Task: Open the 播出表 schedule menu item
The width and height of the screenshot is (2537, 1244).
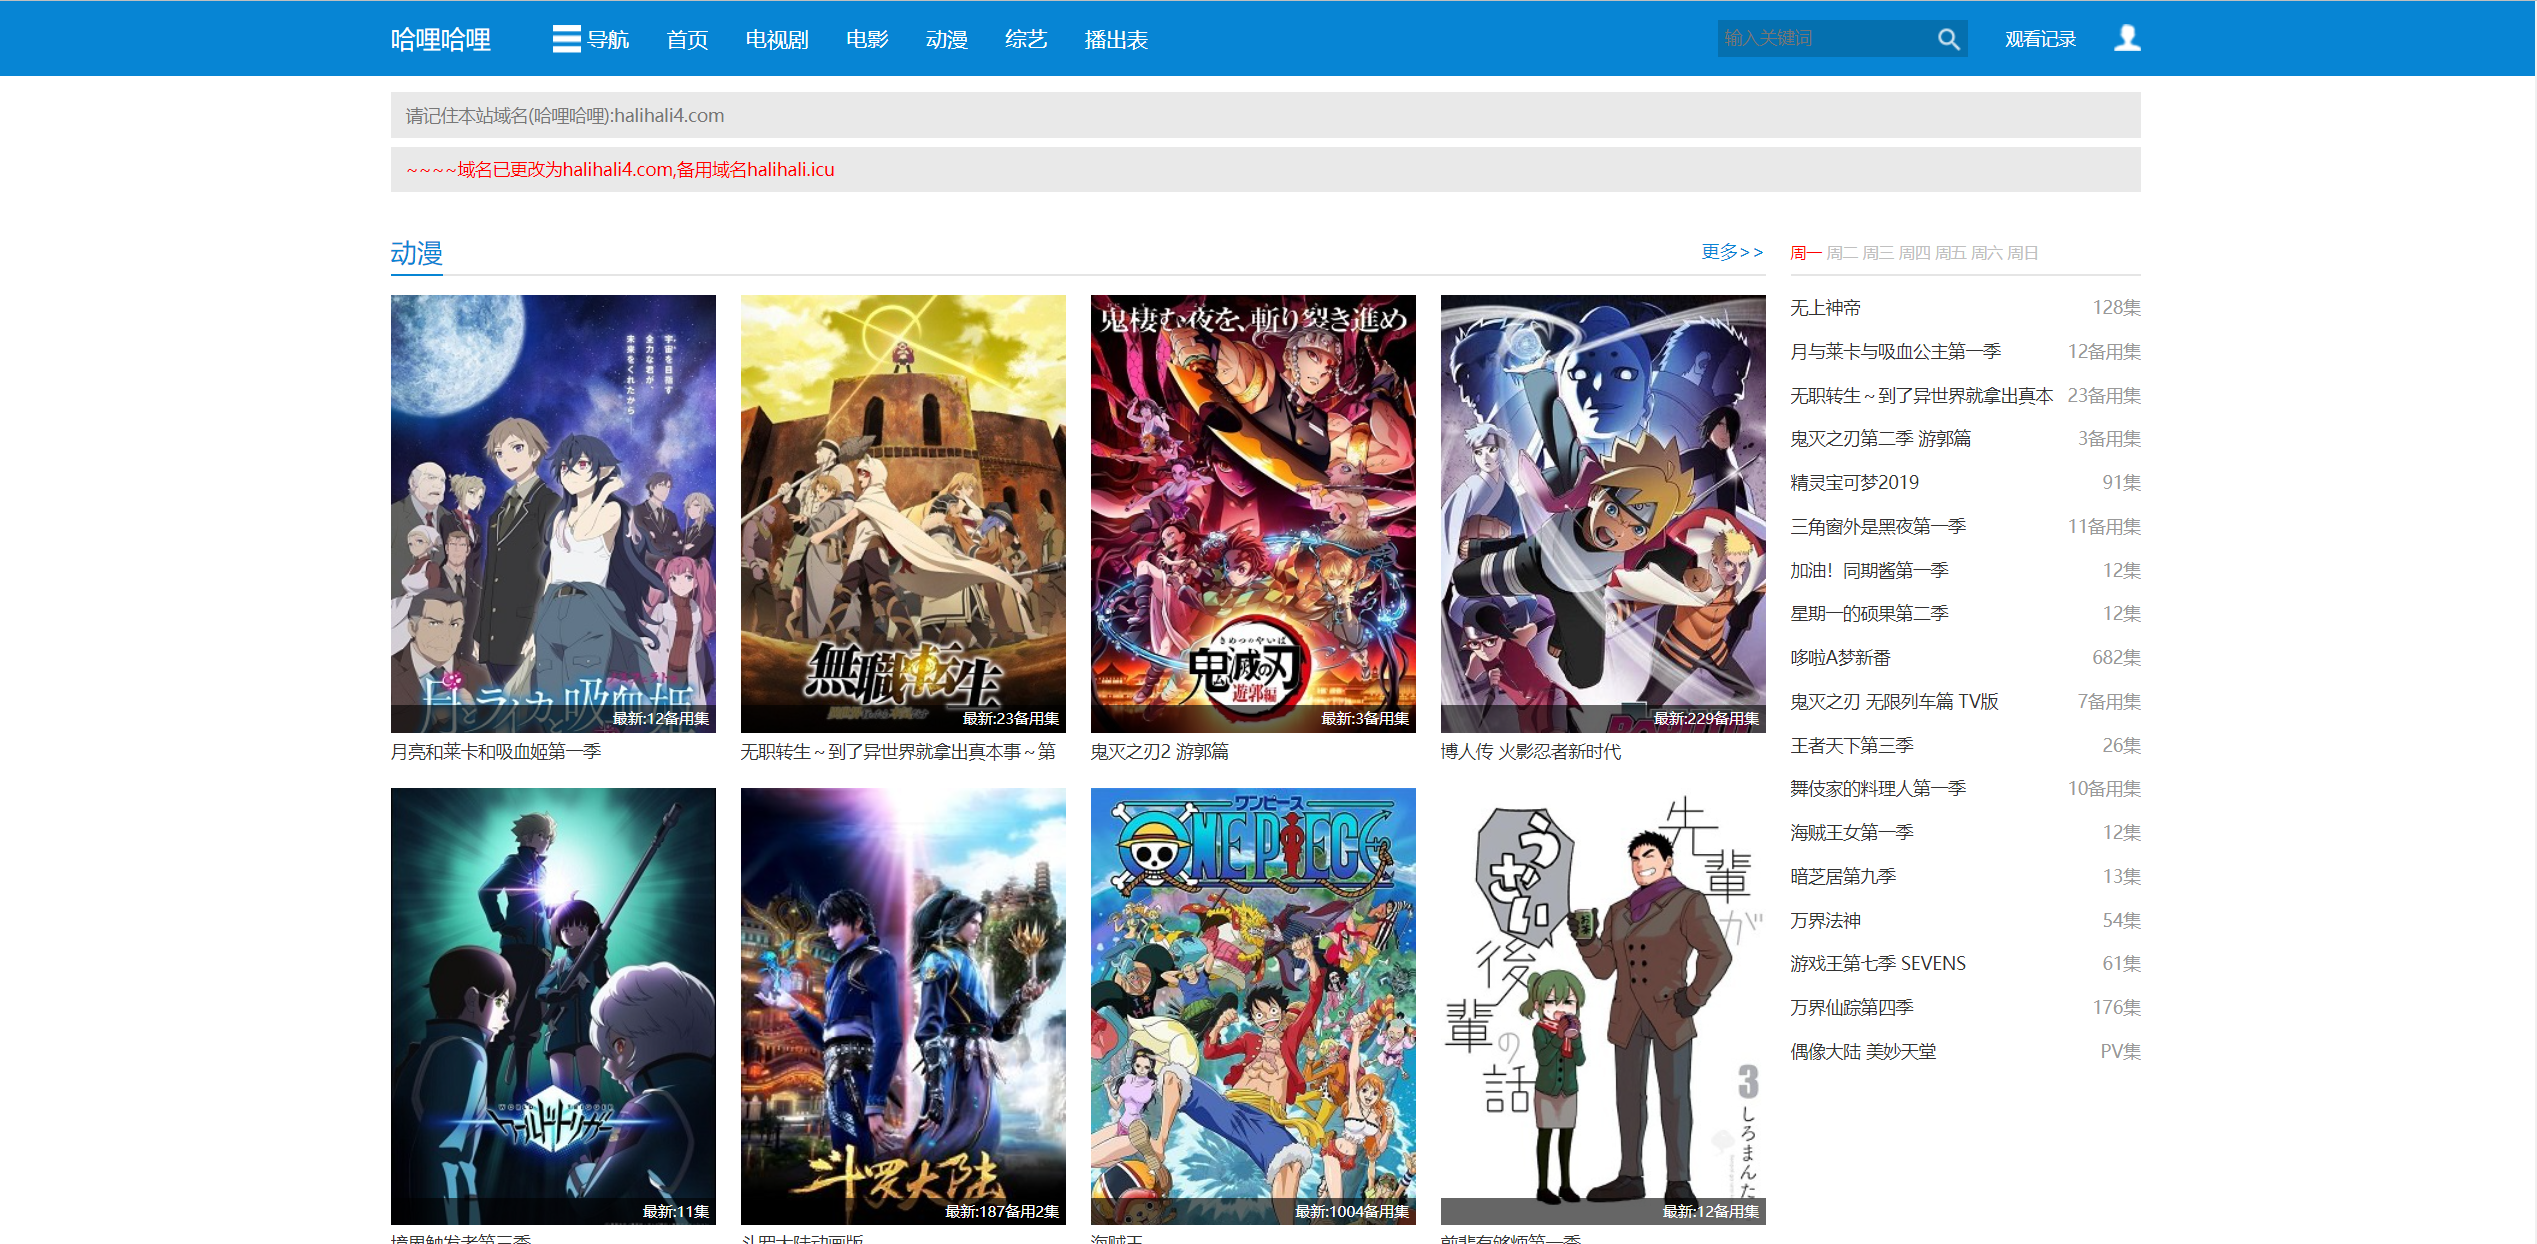Action: click(1116, 40)
